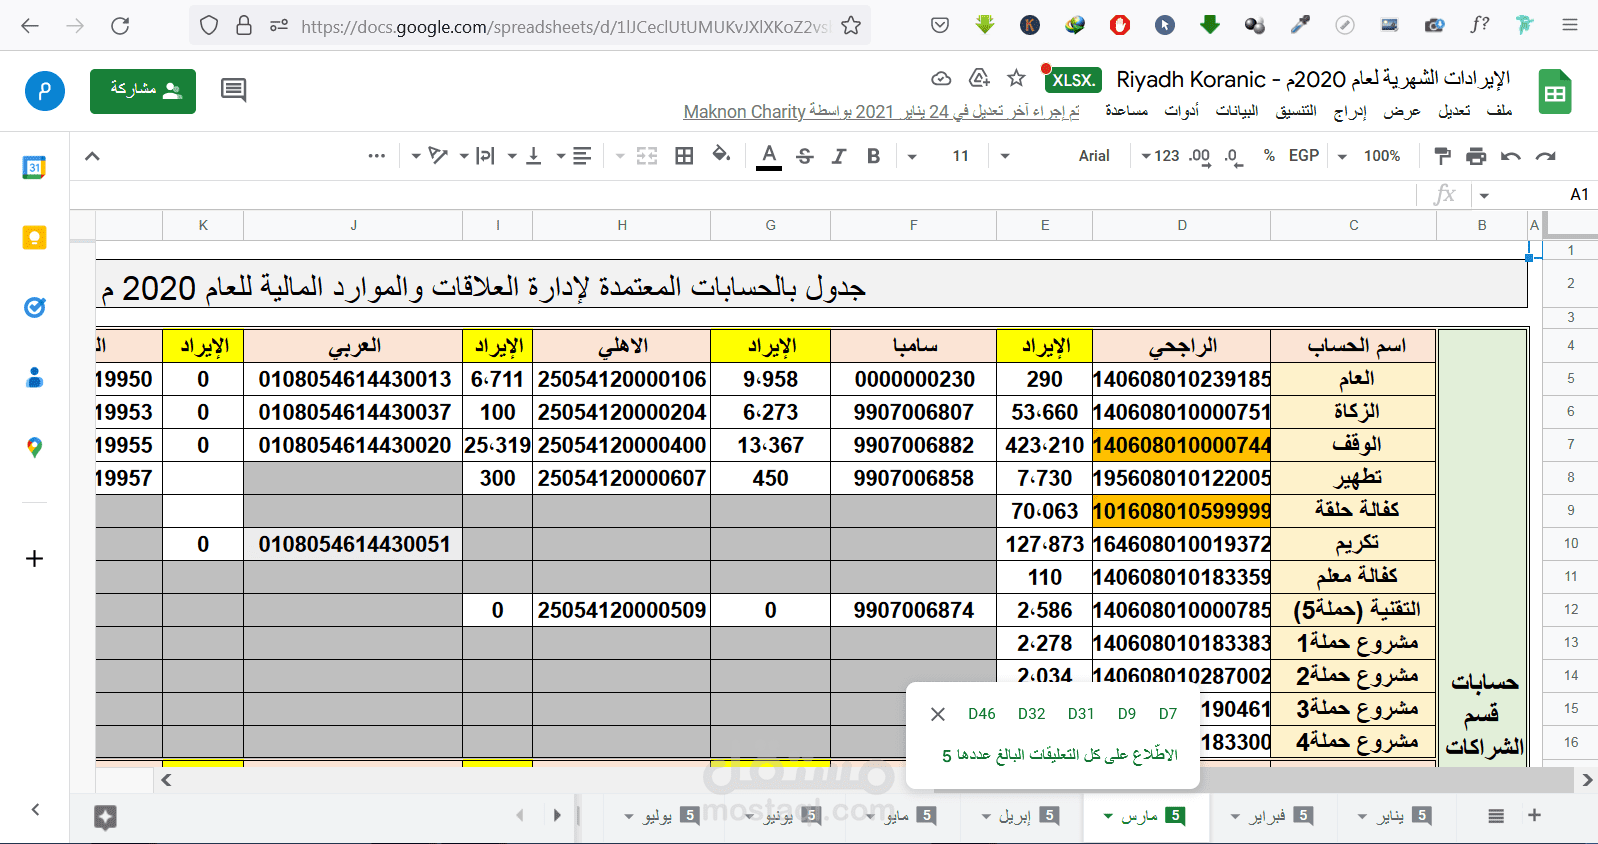The image size is (1598, 844).
Task: Open Google Calendar in the side panel
Action: coord(34,168)
